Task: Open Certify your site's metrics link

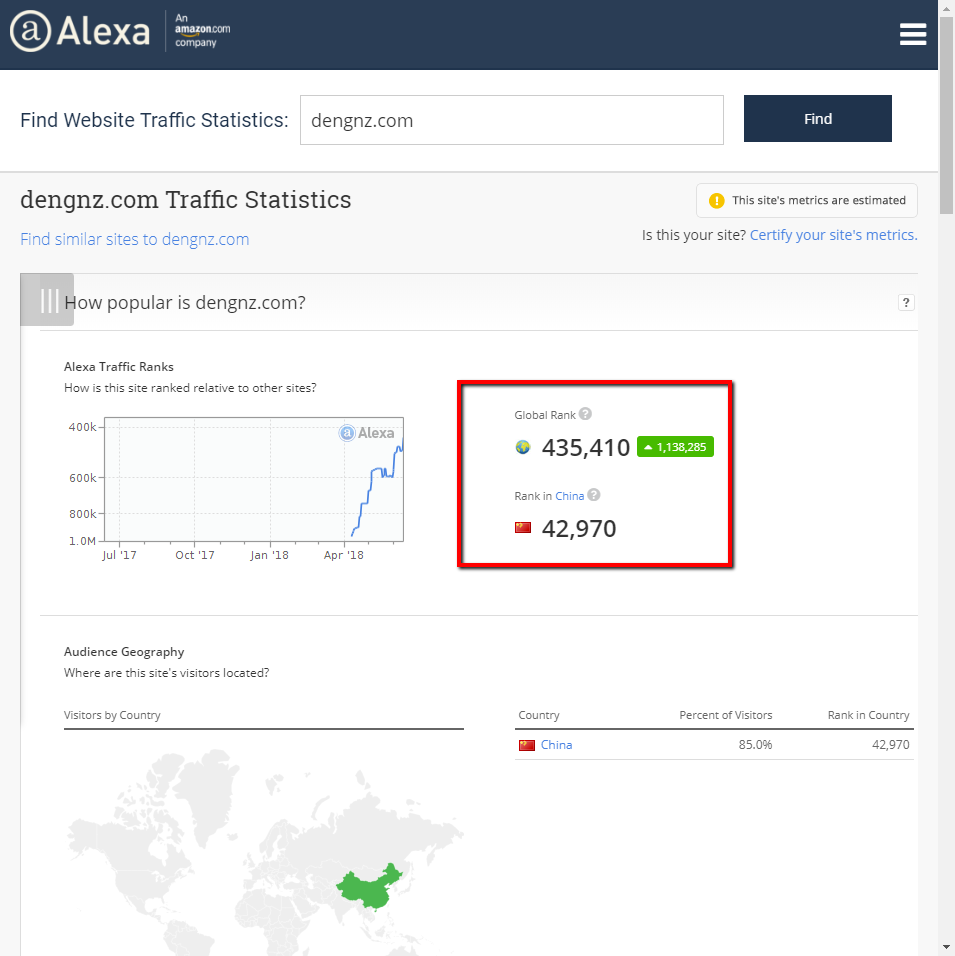Action: 834,235
